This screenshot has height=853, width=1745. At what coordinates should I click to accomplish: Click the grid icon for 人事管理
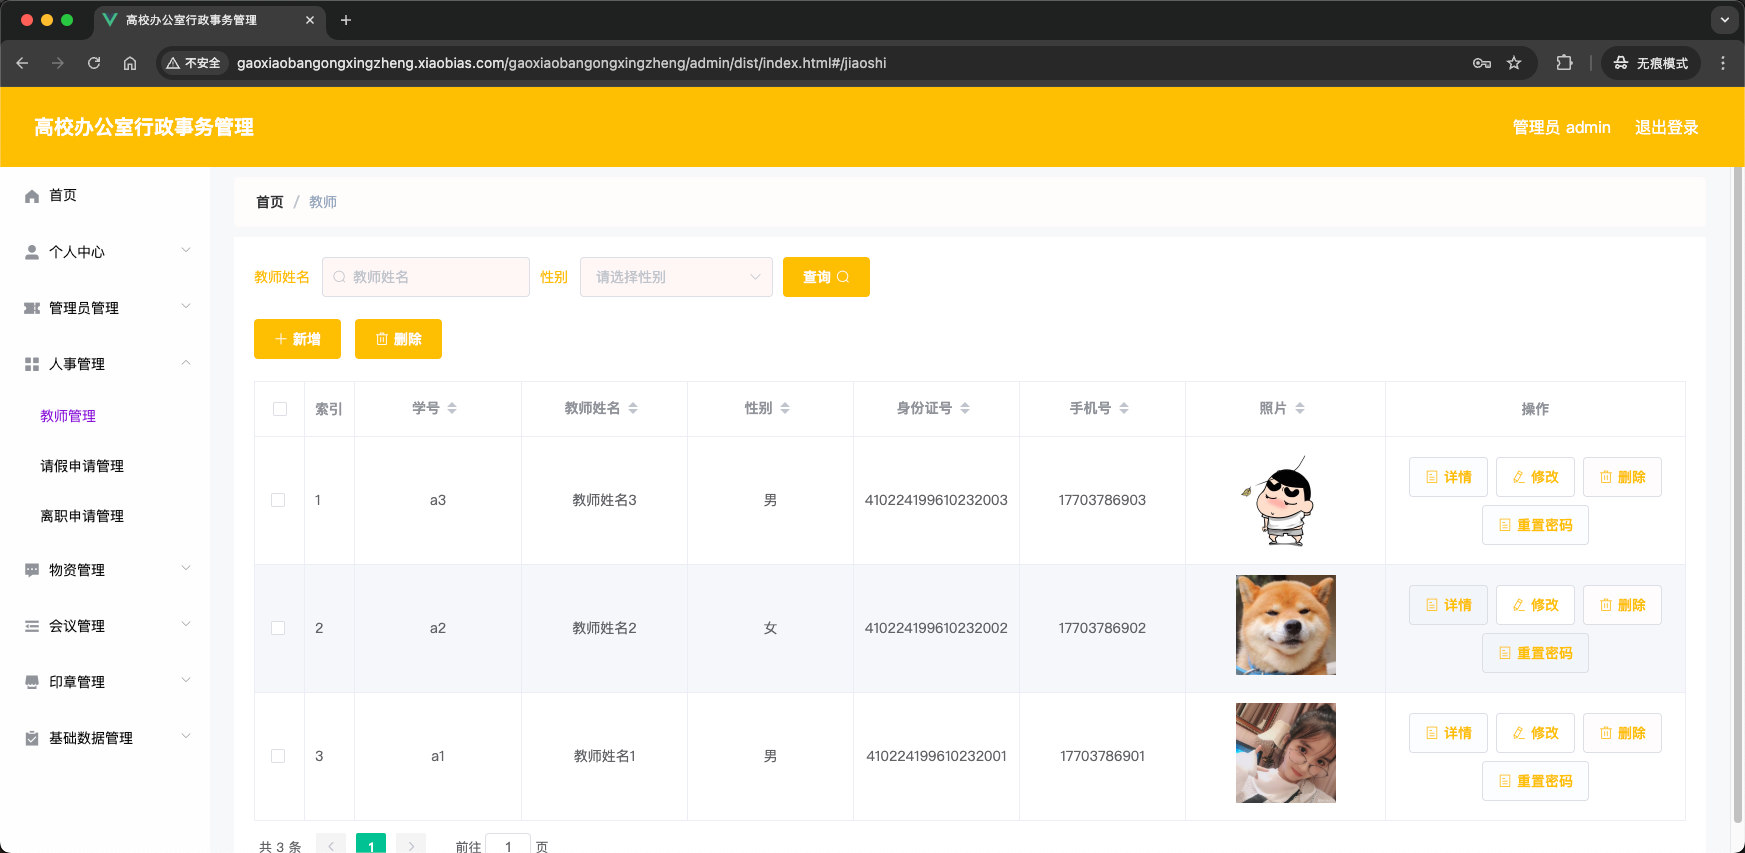click(32, 364)
